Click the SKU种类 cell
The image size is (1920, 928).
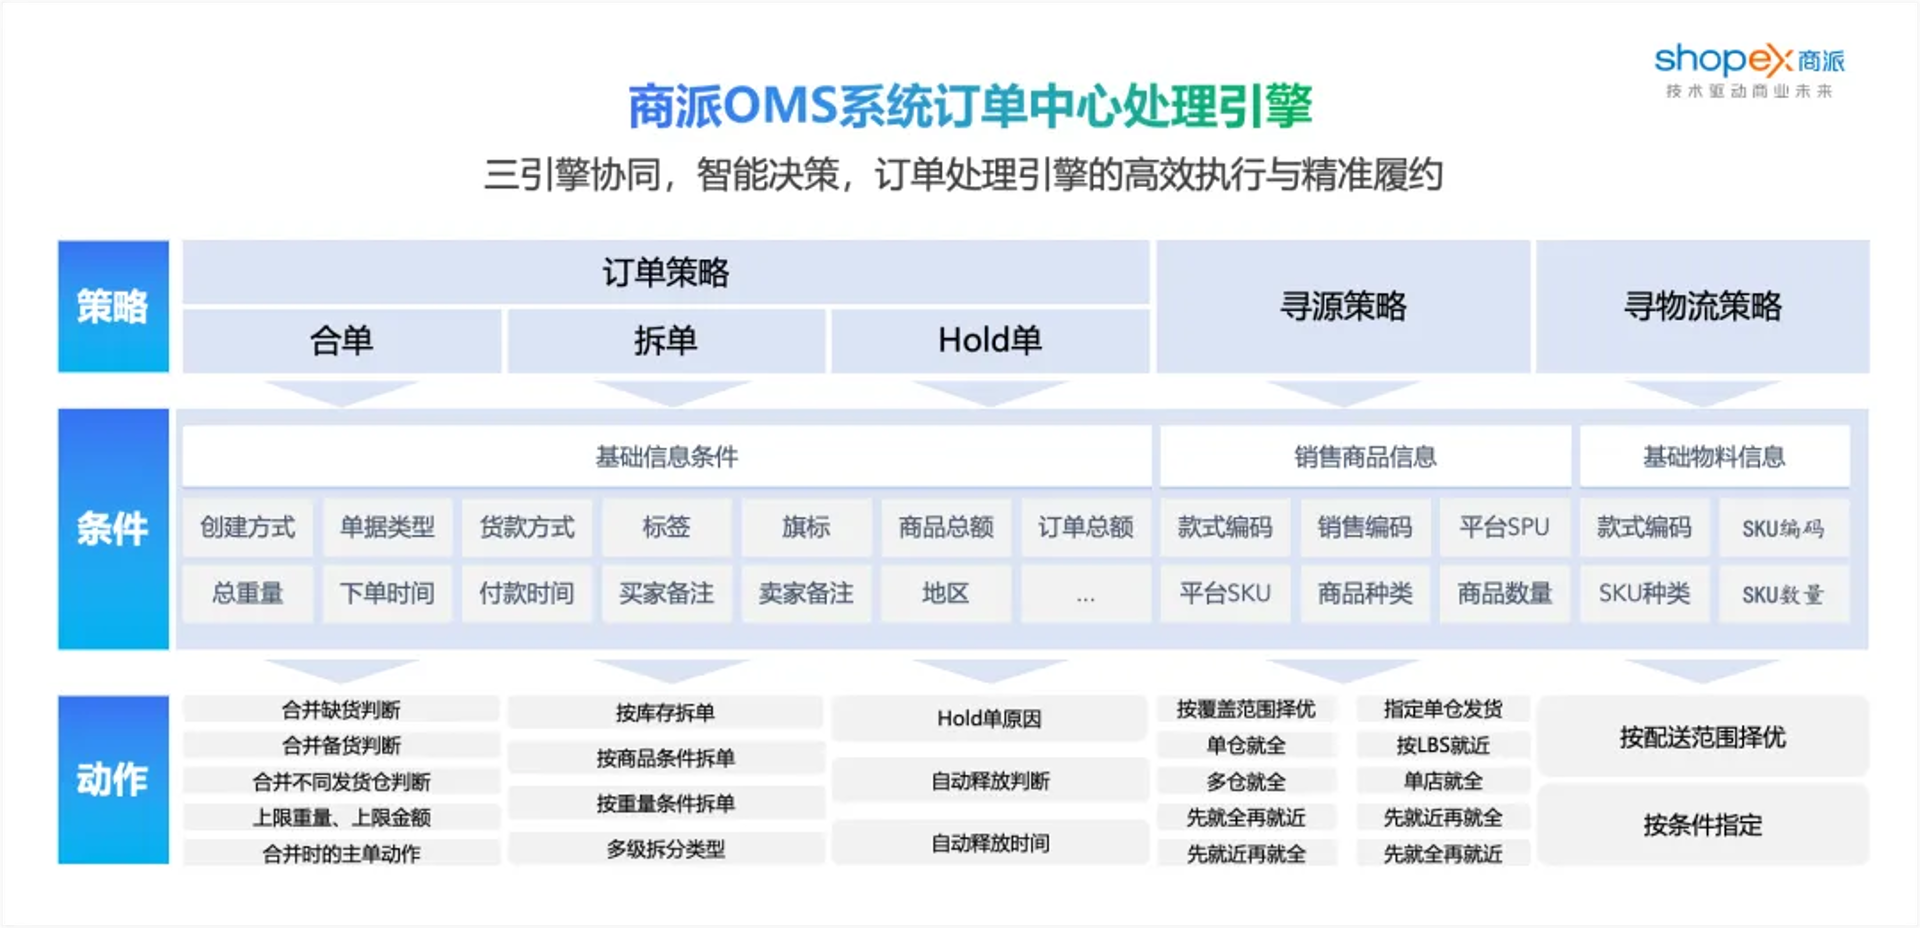point(1644,594)
